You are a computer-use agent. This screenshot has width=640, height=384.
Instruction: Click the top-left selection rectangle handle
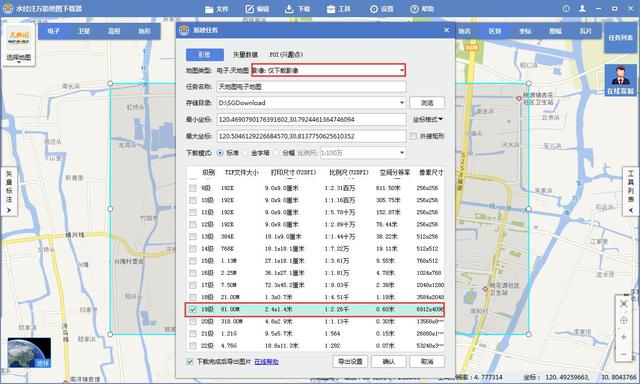tap(110, 83)
